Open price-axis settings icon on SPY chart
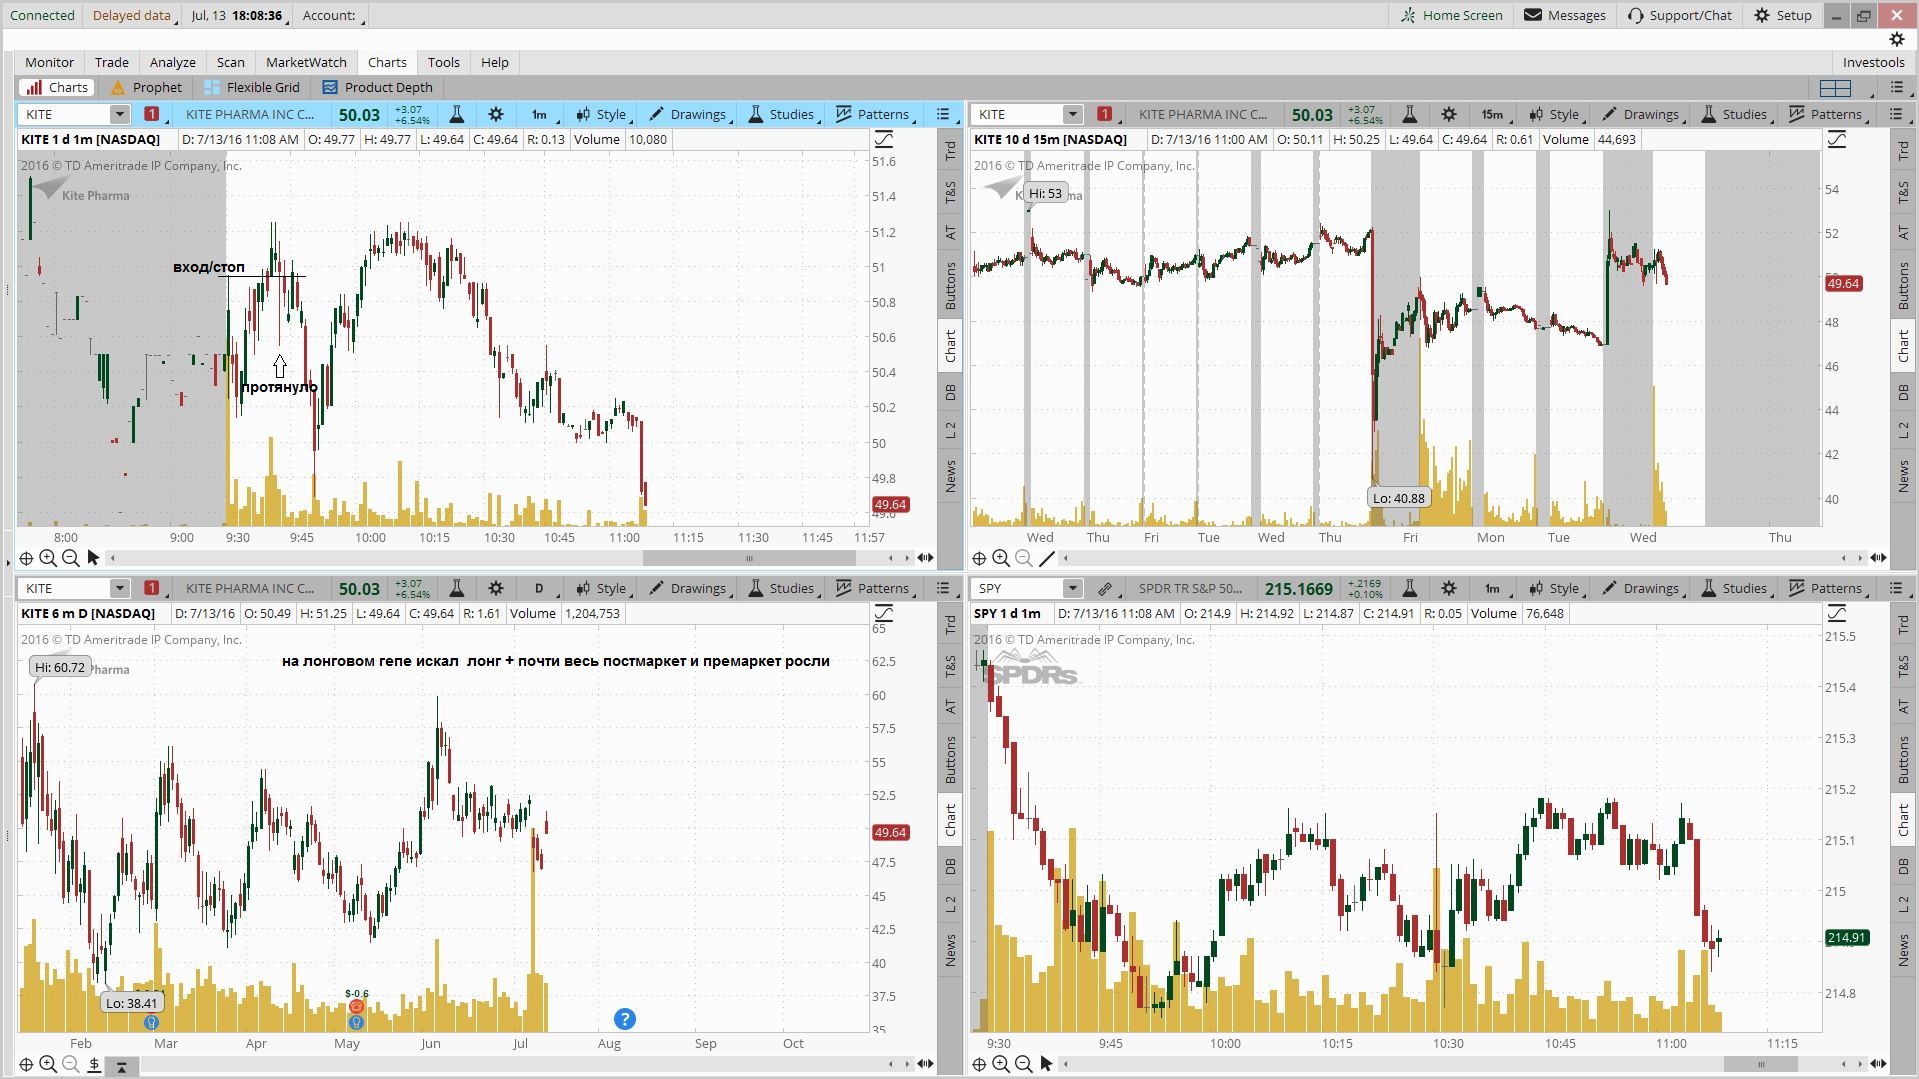This screenshot has height=1079, width=1919. pos(1837,613)
